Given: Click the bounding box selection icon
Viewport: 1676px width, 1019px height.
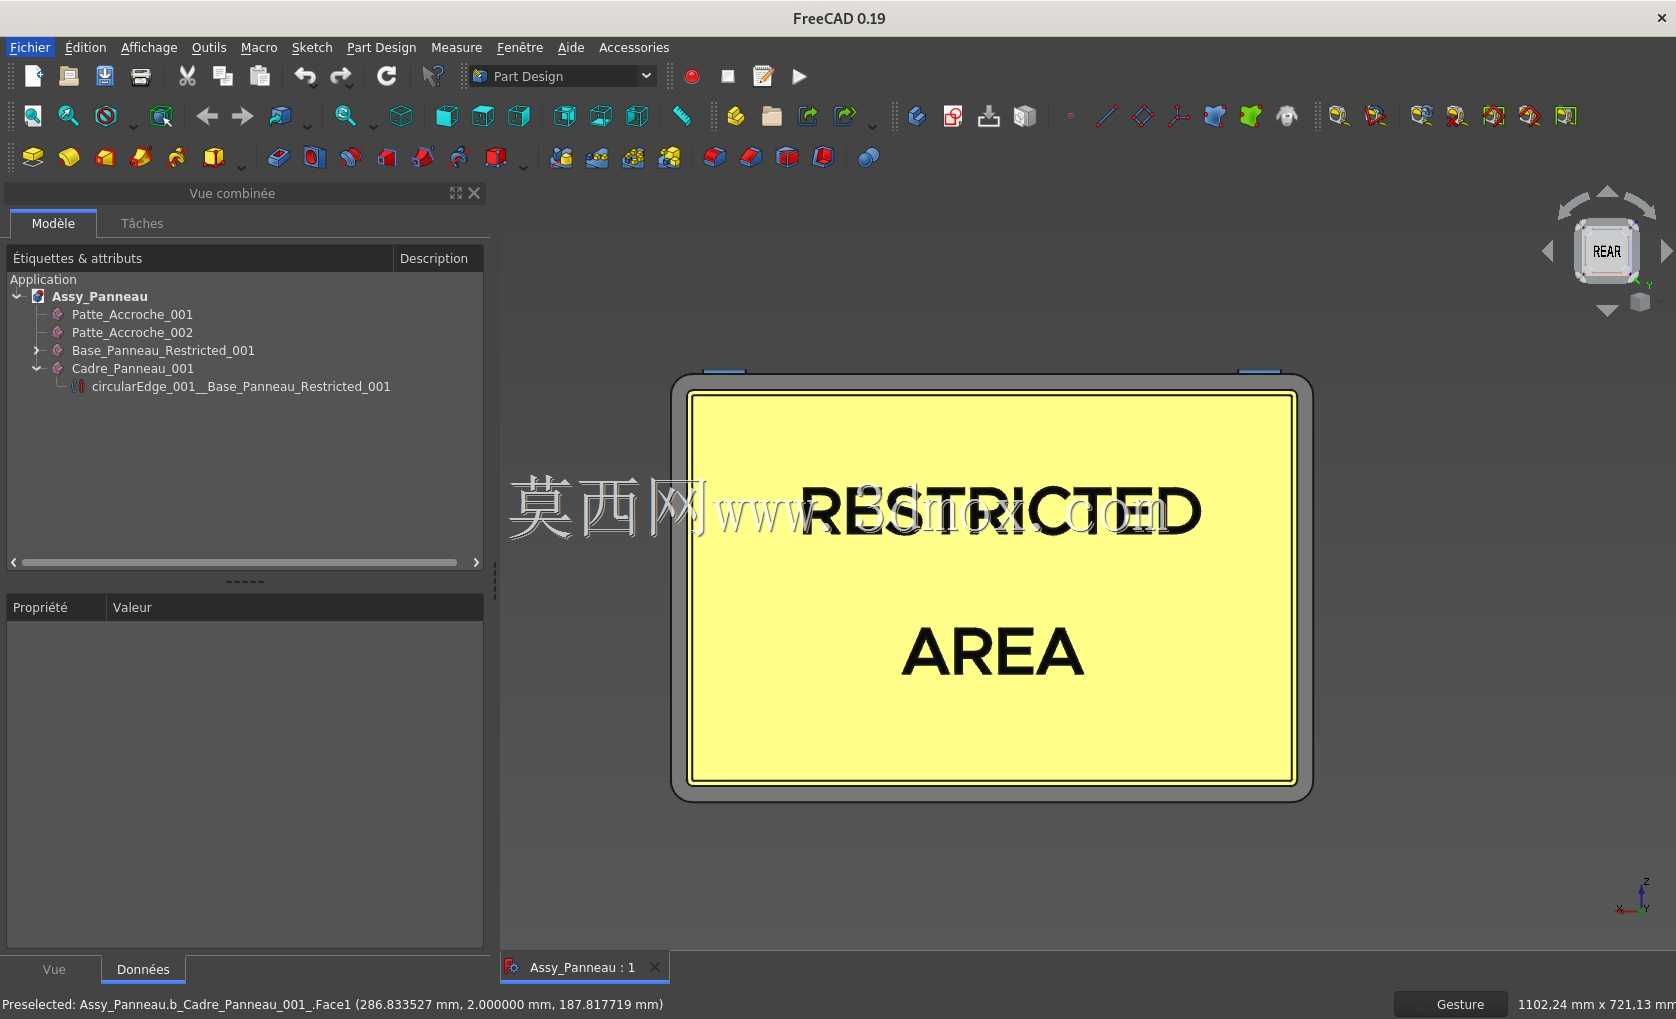Looking at the screenshot, I should 161,116.
